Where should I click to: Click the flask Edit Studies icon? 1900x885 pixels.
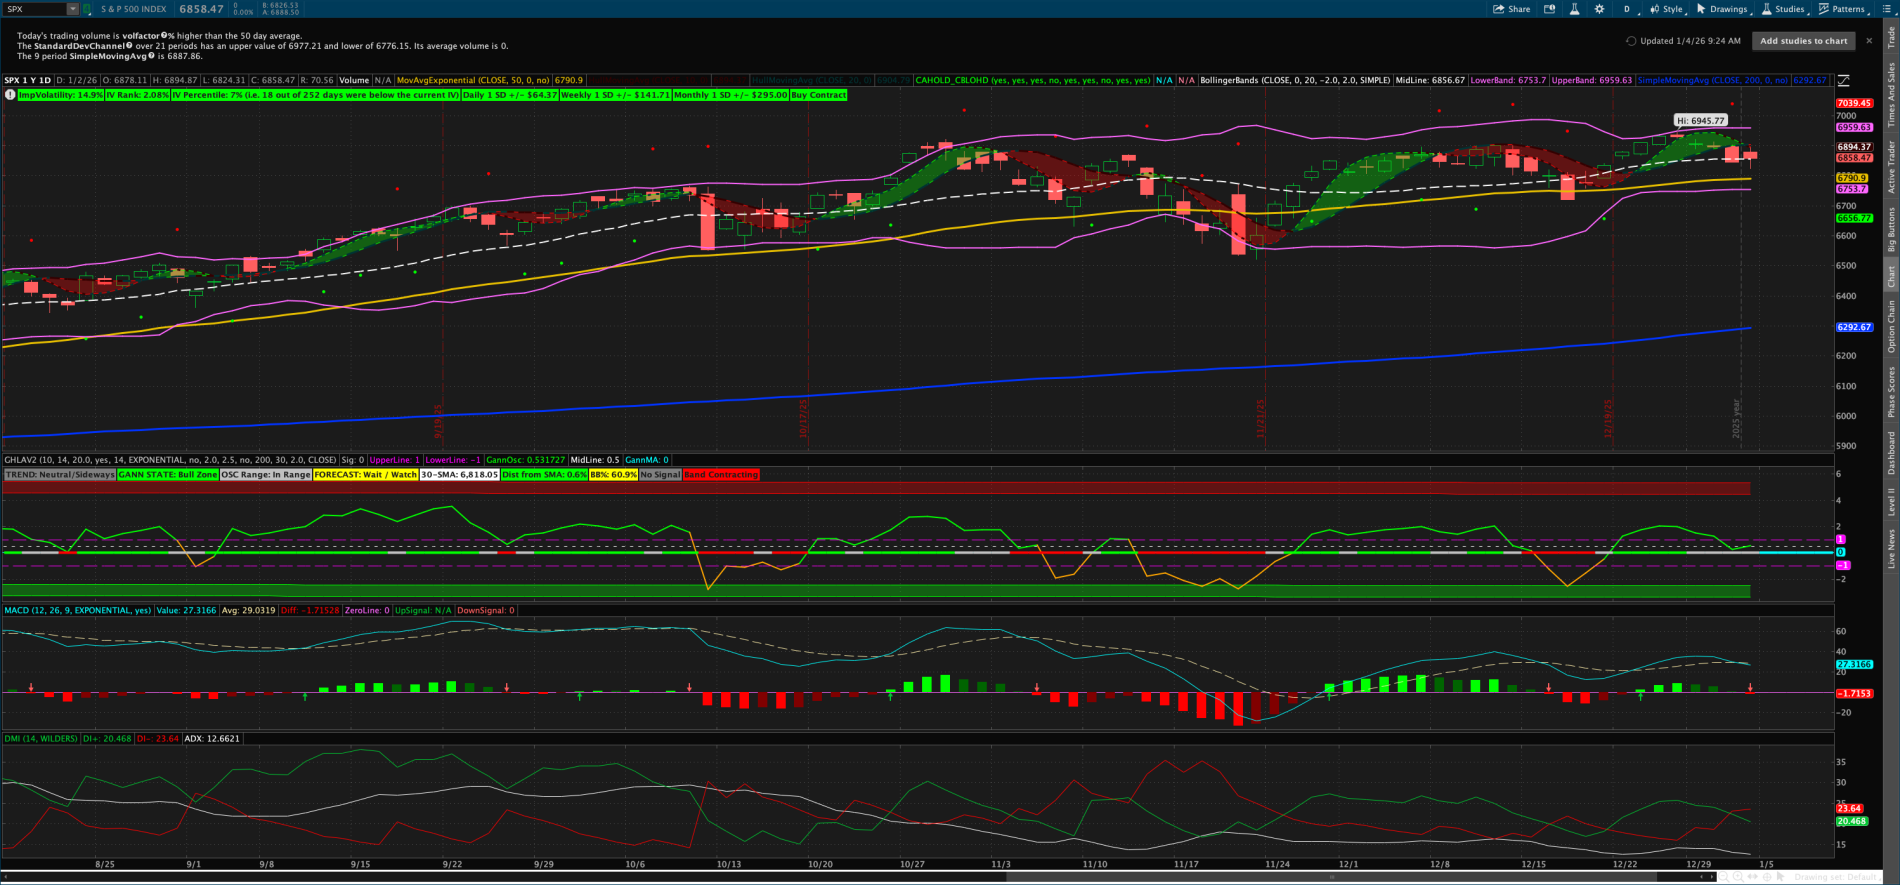click(x=1574, y=9)
